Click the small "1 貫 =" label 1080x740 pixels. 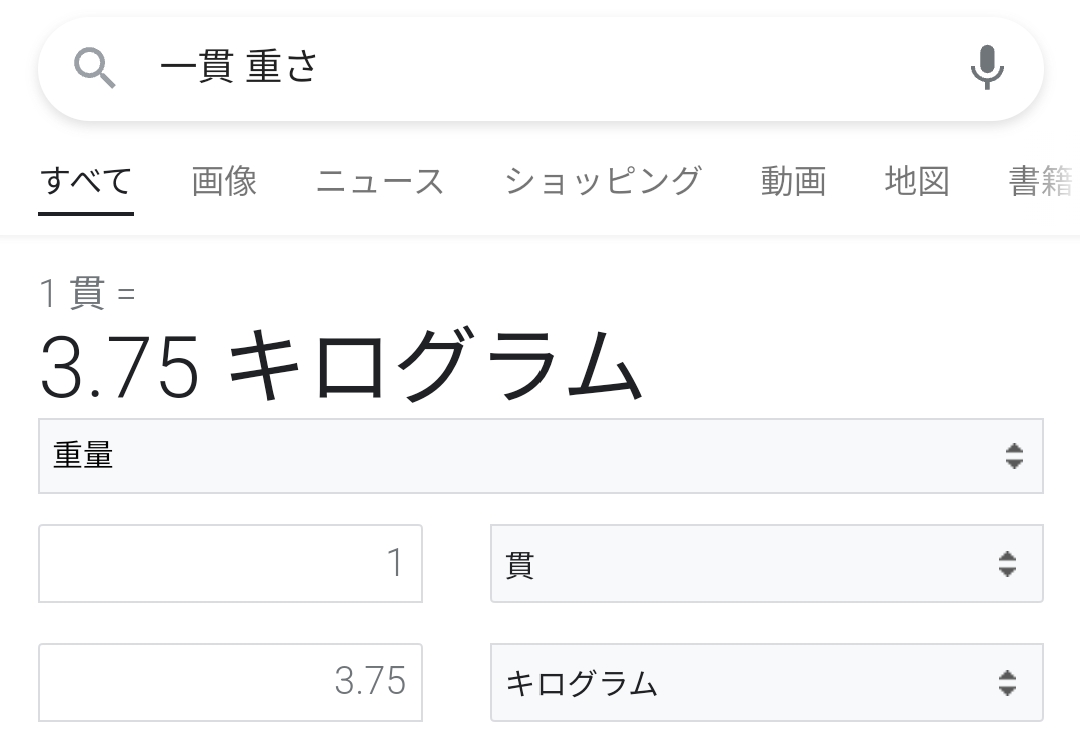click(87, 294)
